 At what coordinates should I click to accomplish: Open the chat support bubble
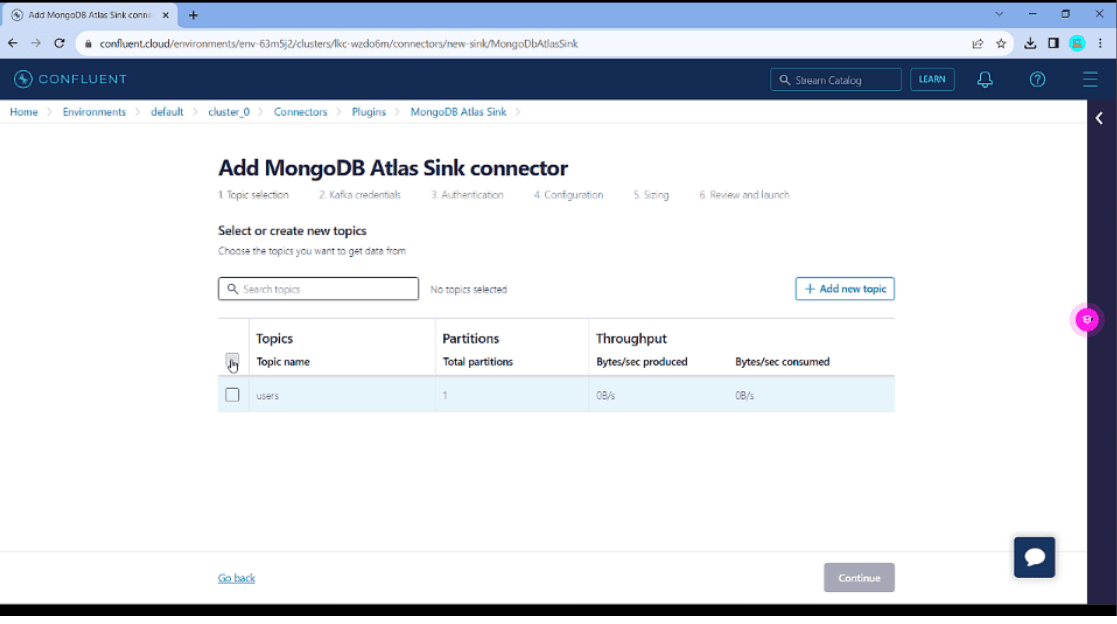coord(1034,557)
